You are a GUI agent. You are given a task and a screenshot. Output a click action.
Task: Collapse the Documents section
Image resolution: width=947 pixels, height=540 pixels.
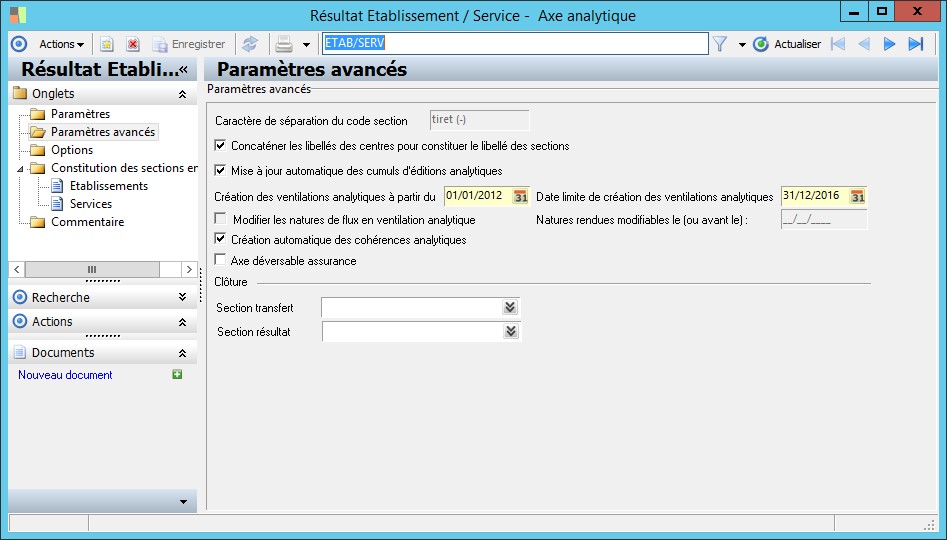pos(182,353)
